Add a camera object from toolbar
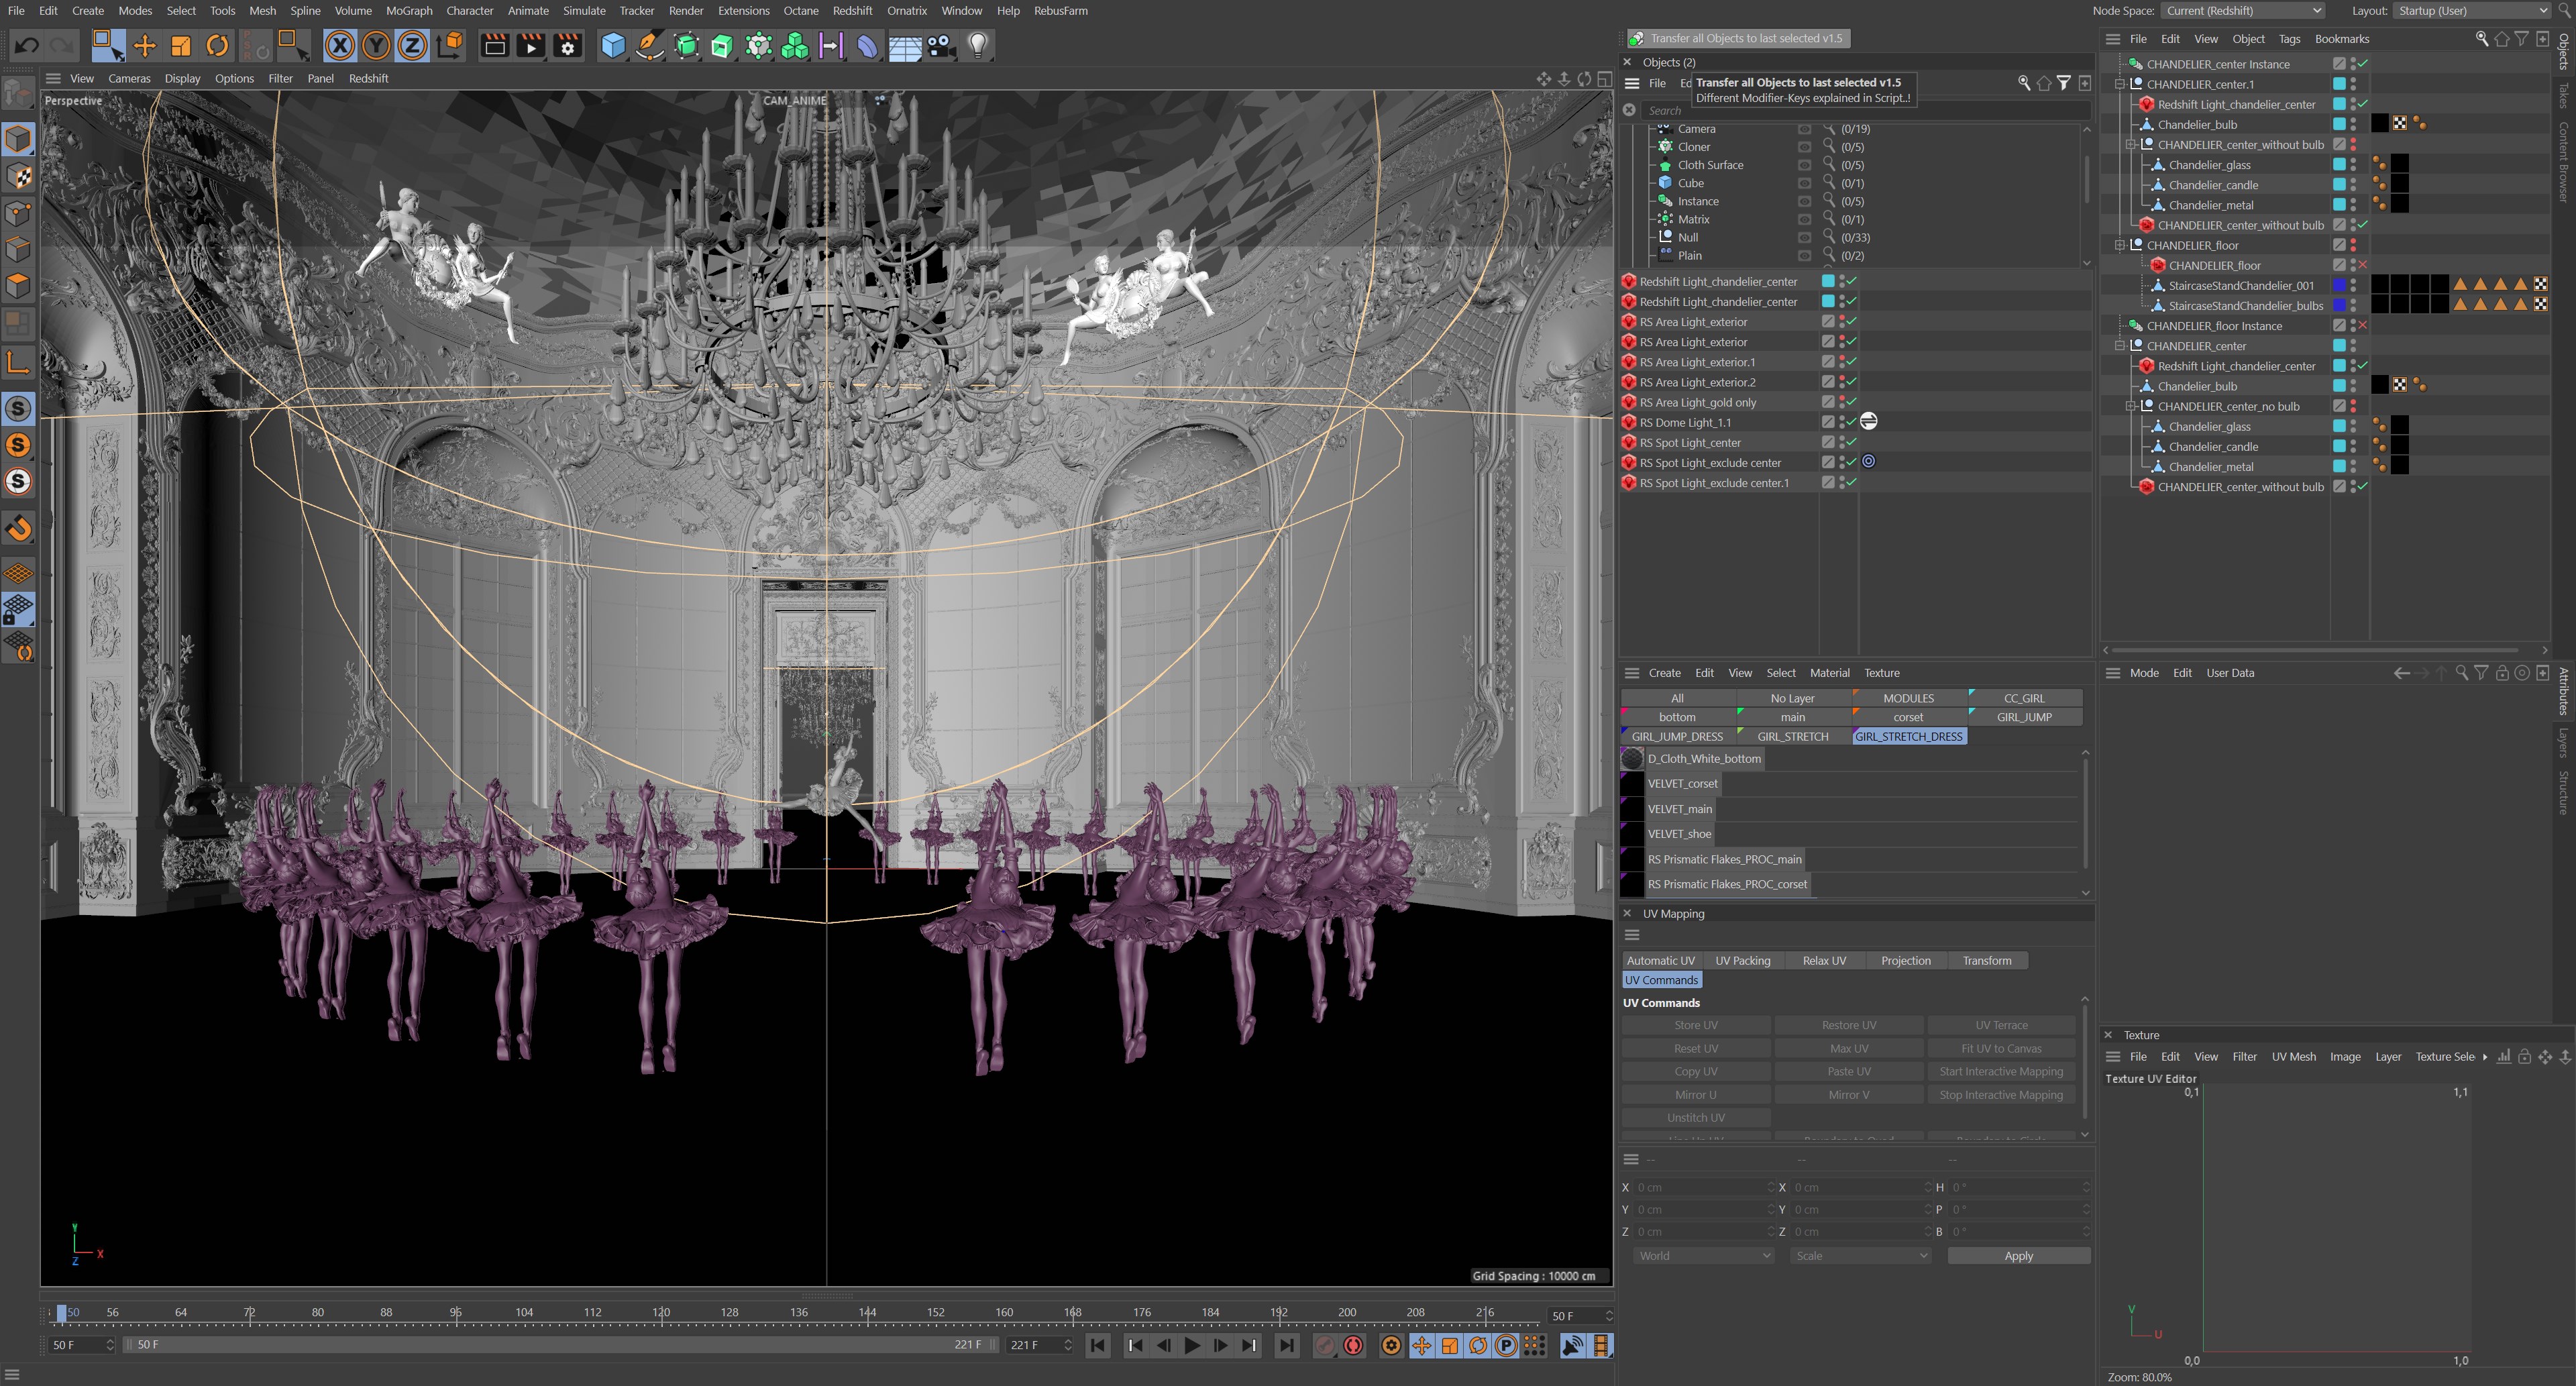This screenshot has height=1386, width=2576. 941,46
